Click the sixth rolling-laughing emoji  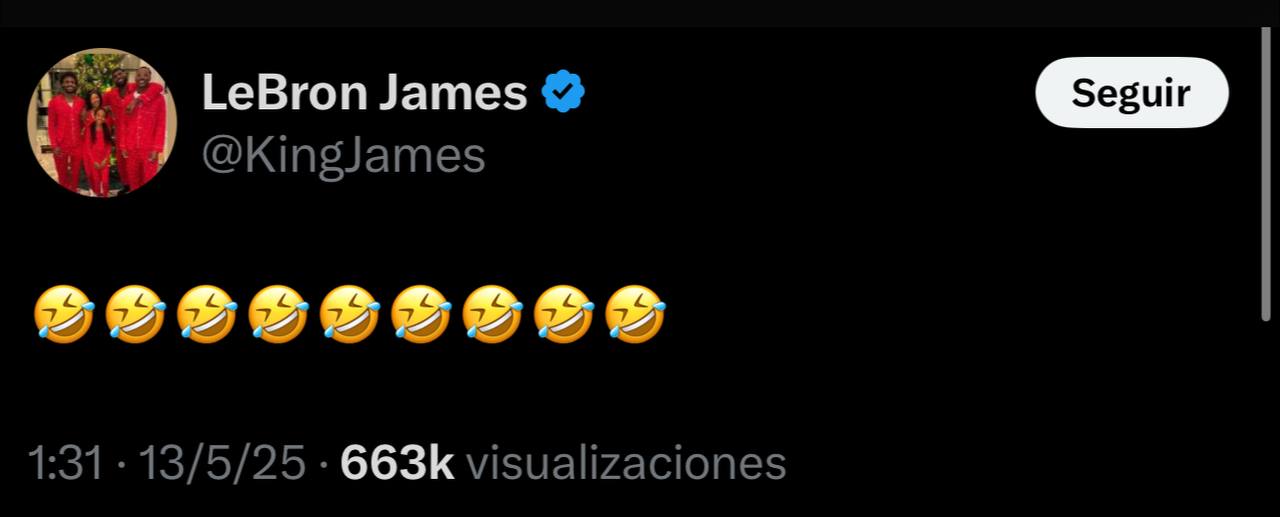tap(421, 314)
